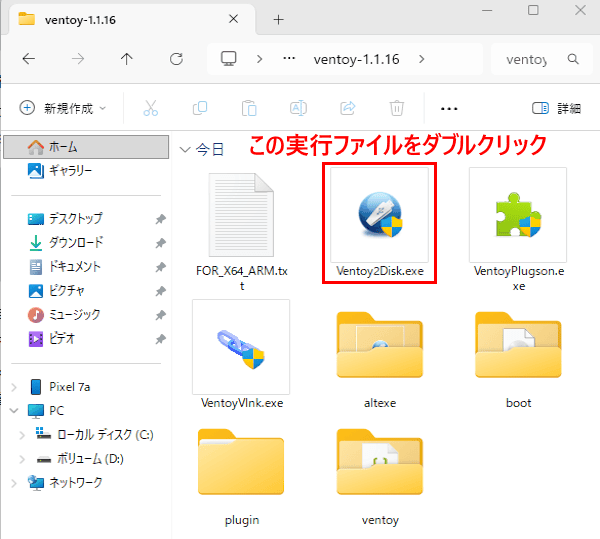Collapse the 今日 group
The image size is (600, 539).
tap(185, 149)
